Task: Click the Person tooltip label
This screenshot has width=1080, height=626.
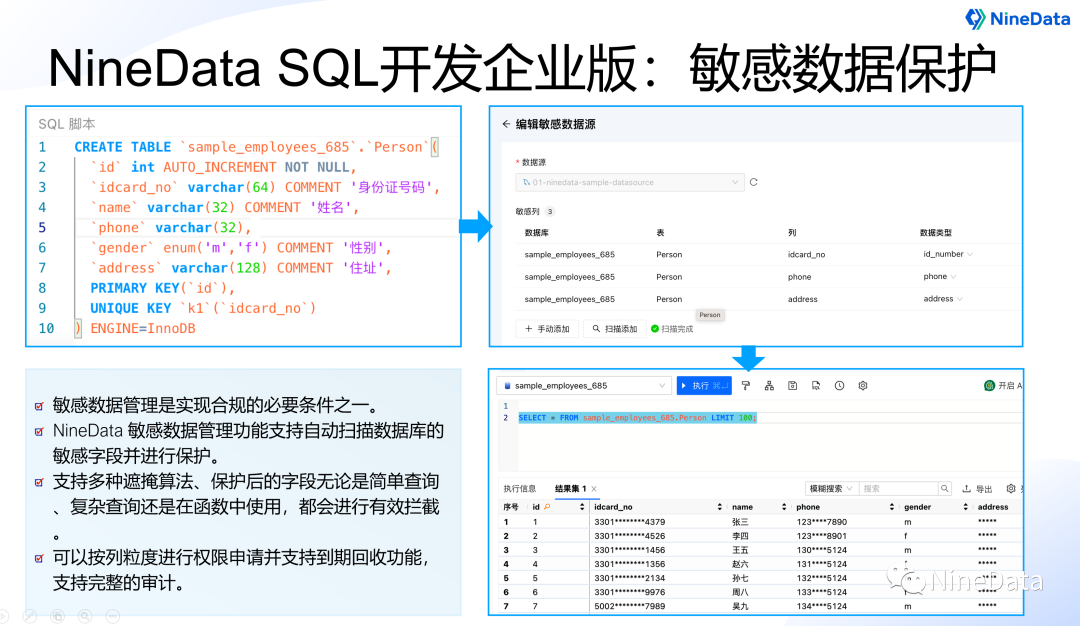Action: (709, 315)
